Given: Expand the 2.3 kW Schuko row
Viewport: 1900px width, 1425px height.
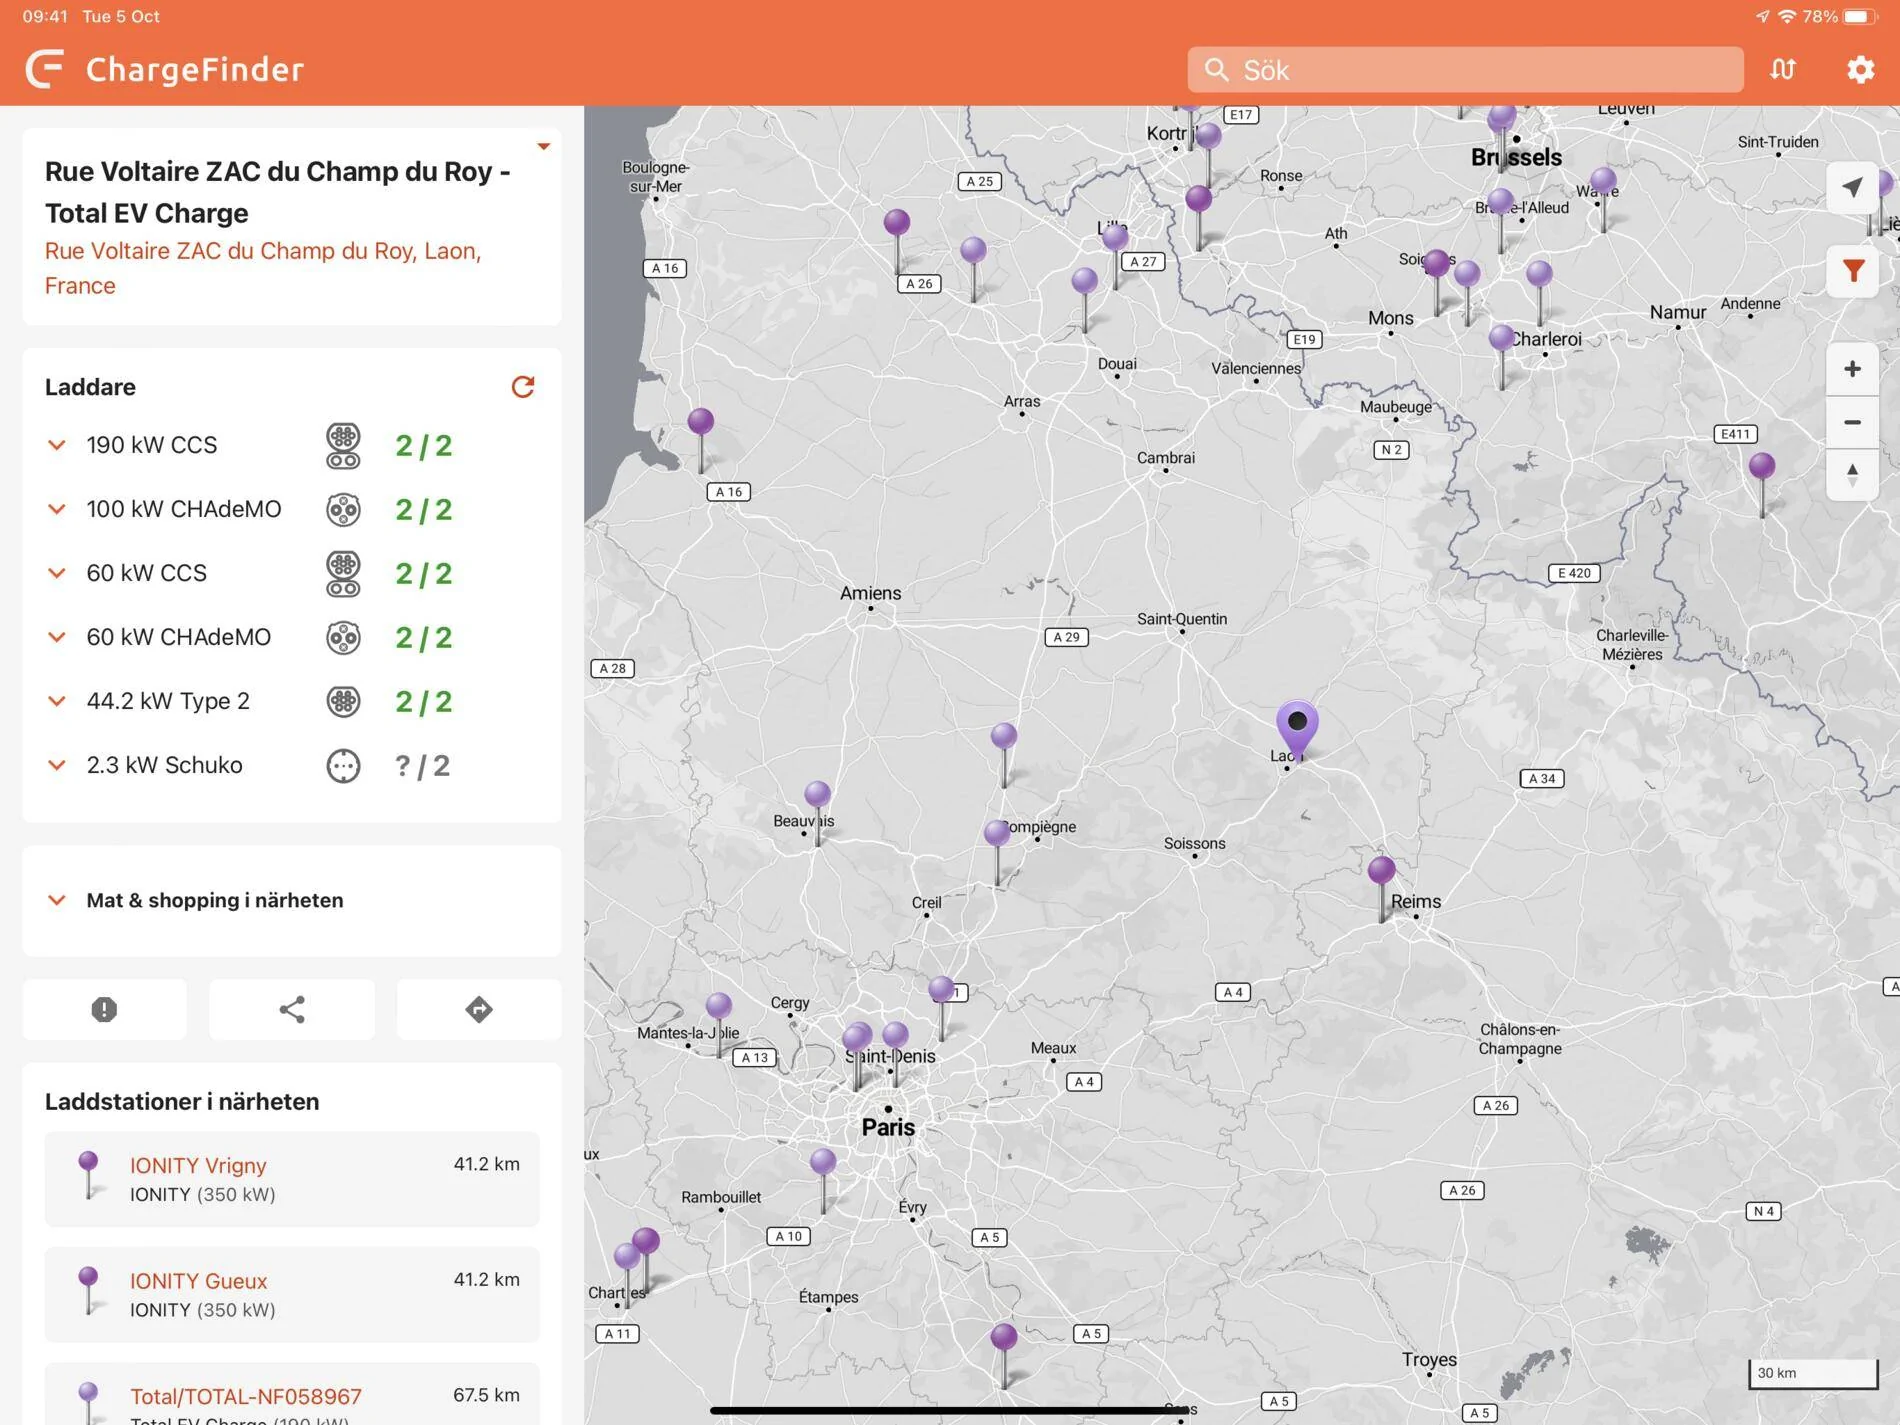Looking at the screenshot, I should click(x=57, y=765).
